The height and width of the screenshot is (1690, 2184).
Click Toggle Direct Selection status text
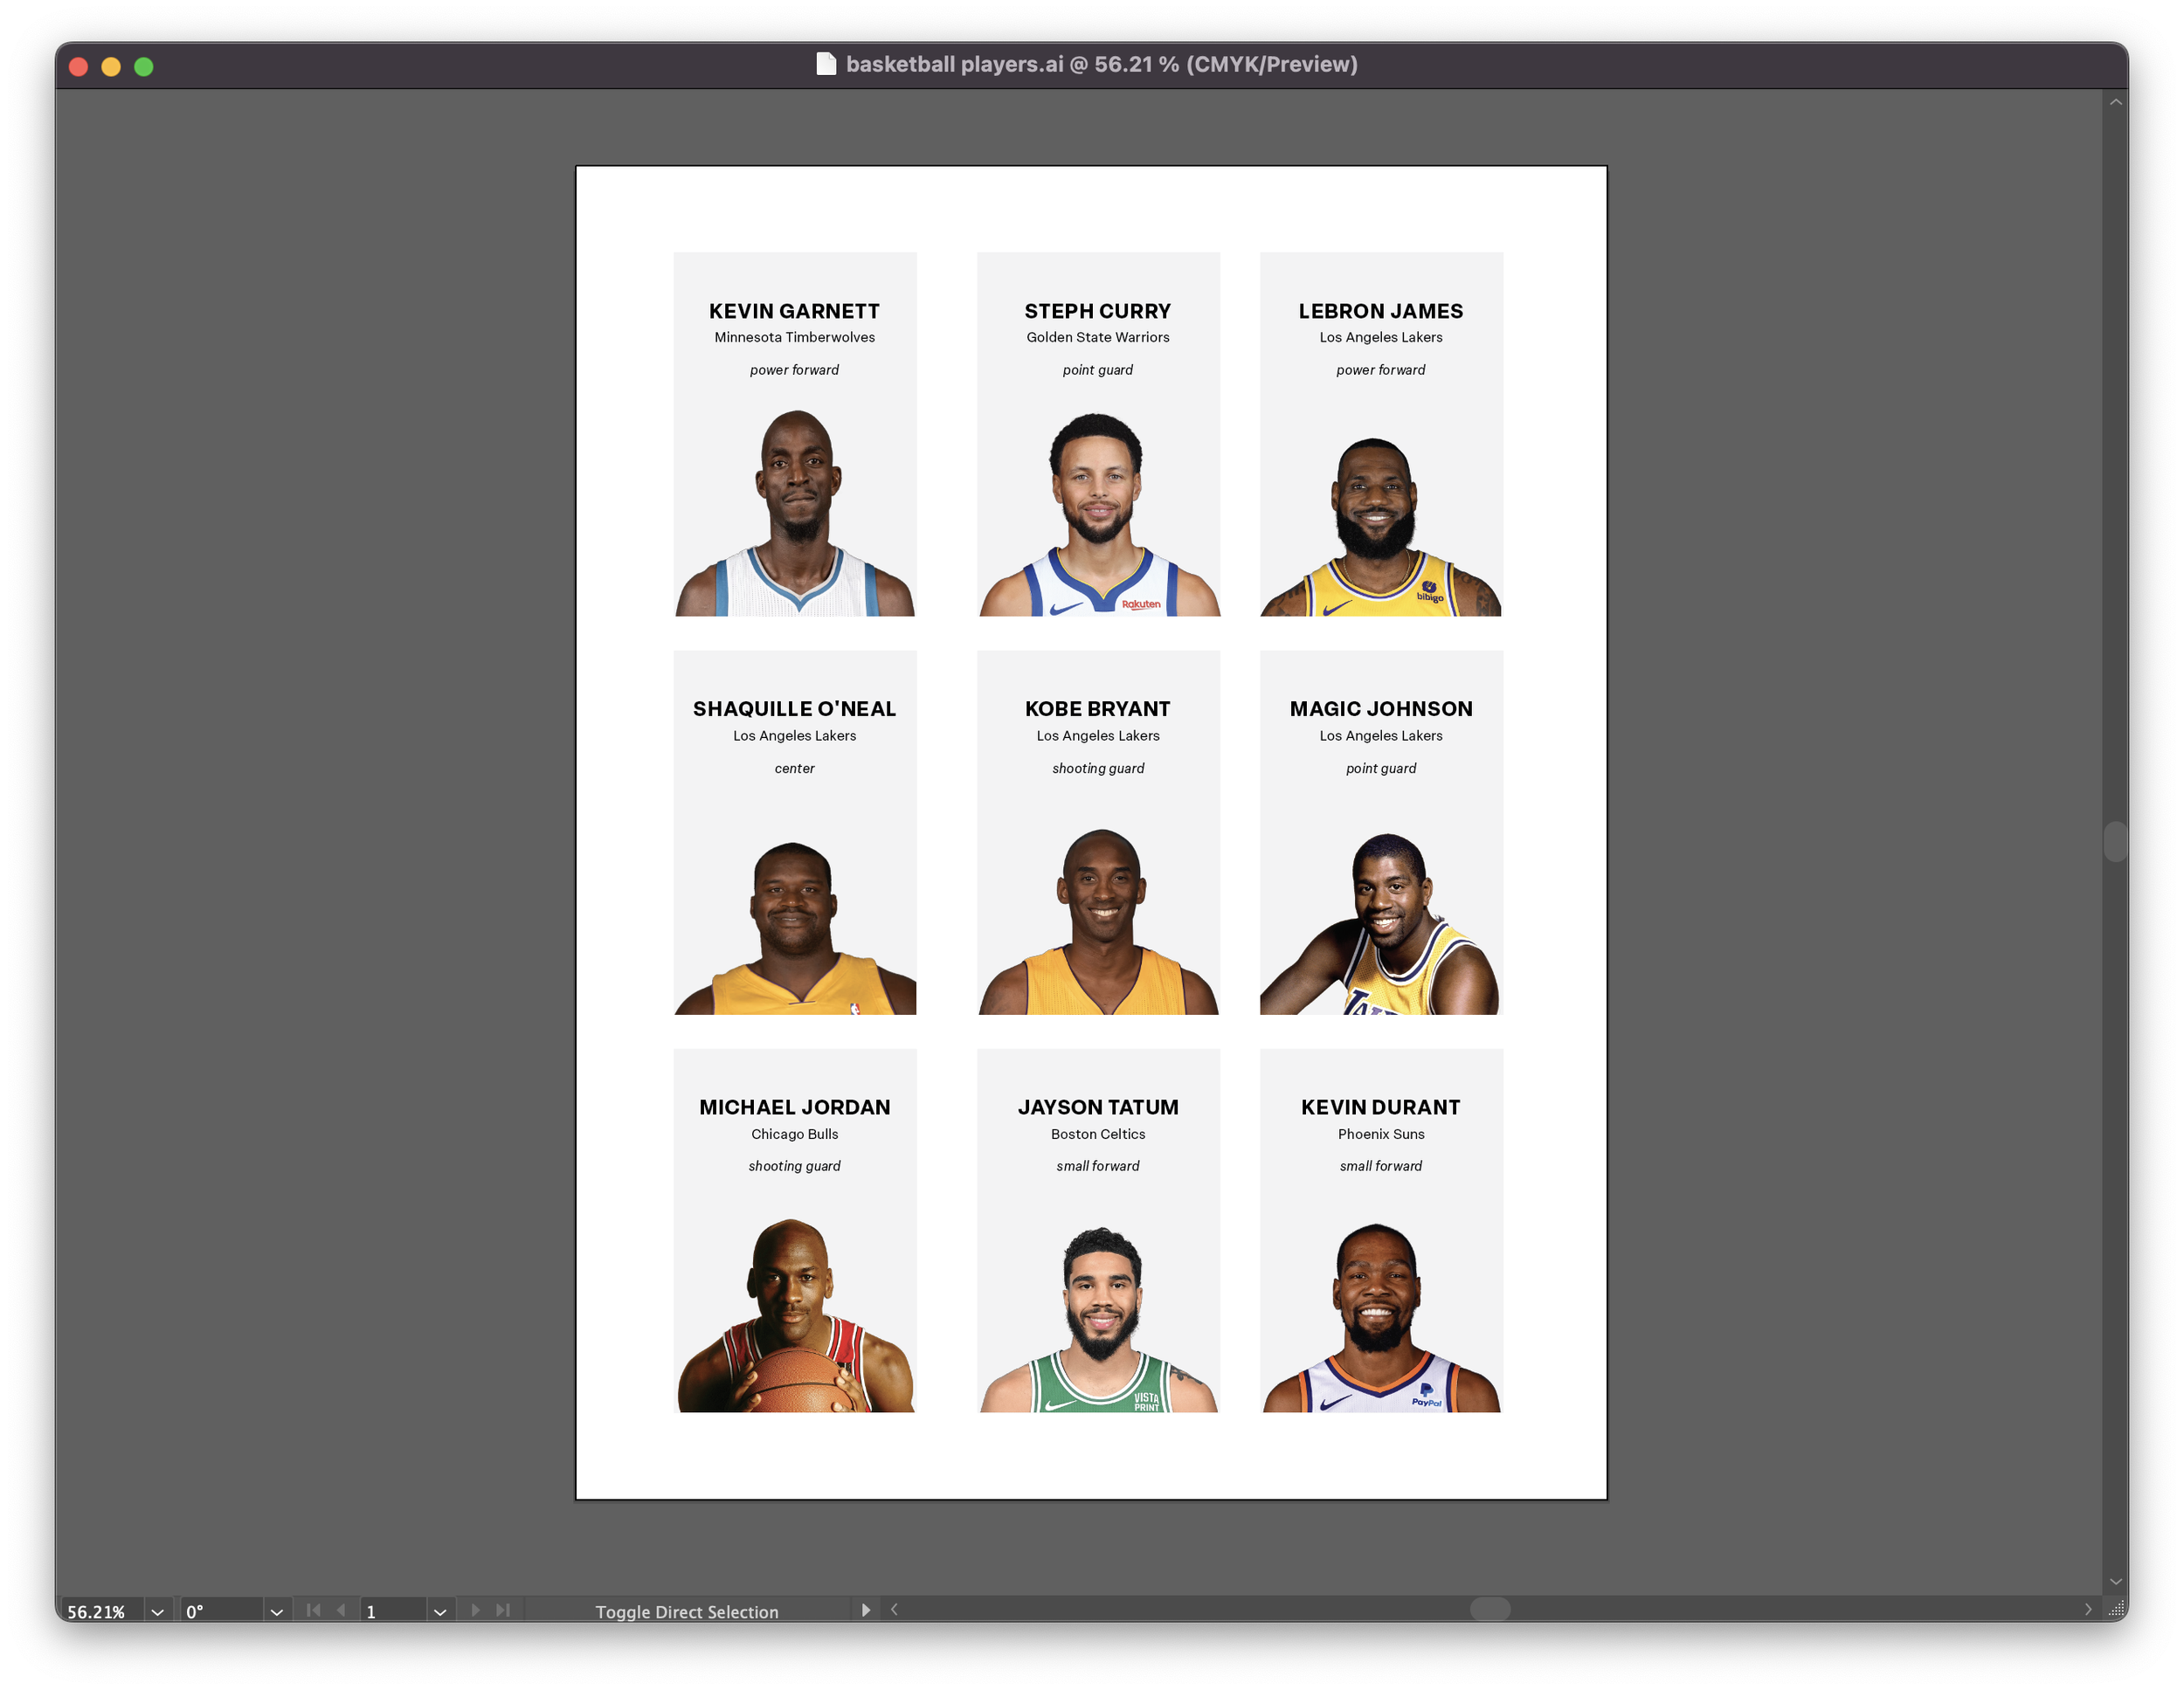pyautogui.click(x=687, y=1612)
